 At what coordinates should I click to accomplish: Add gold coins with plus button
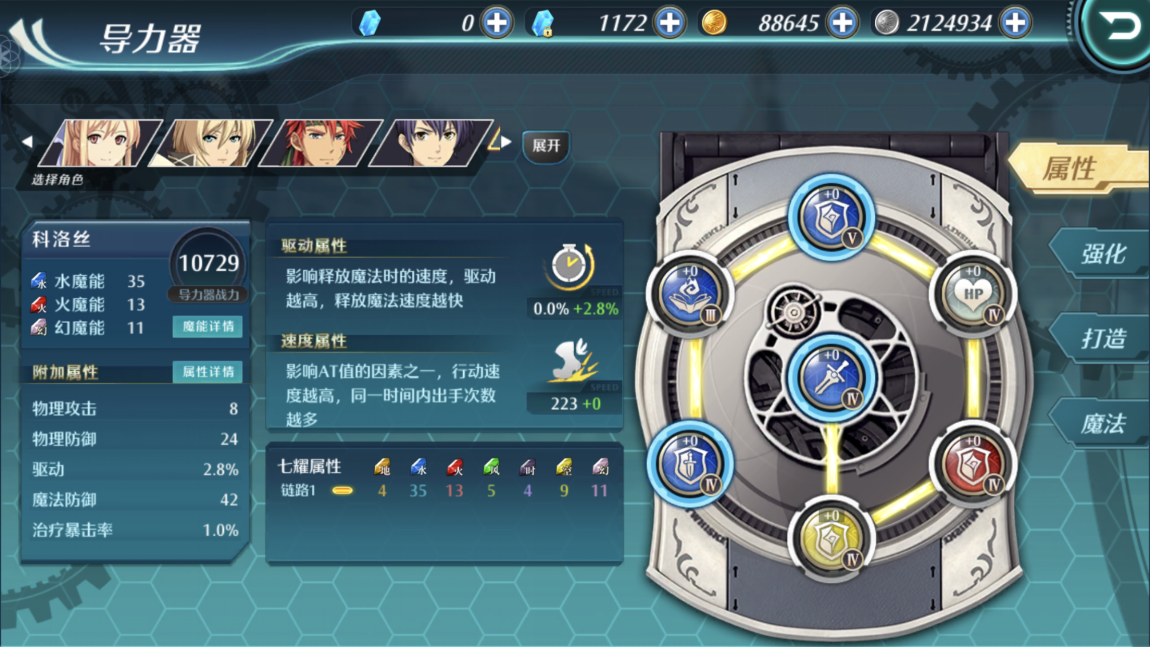[x=842, y=23]
